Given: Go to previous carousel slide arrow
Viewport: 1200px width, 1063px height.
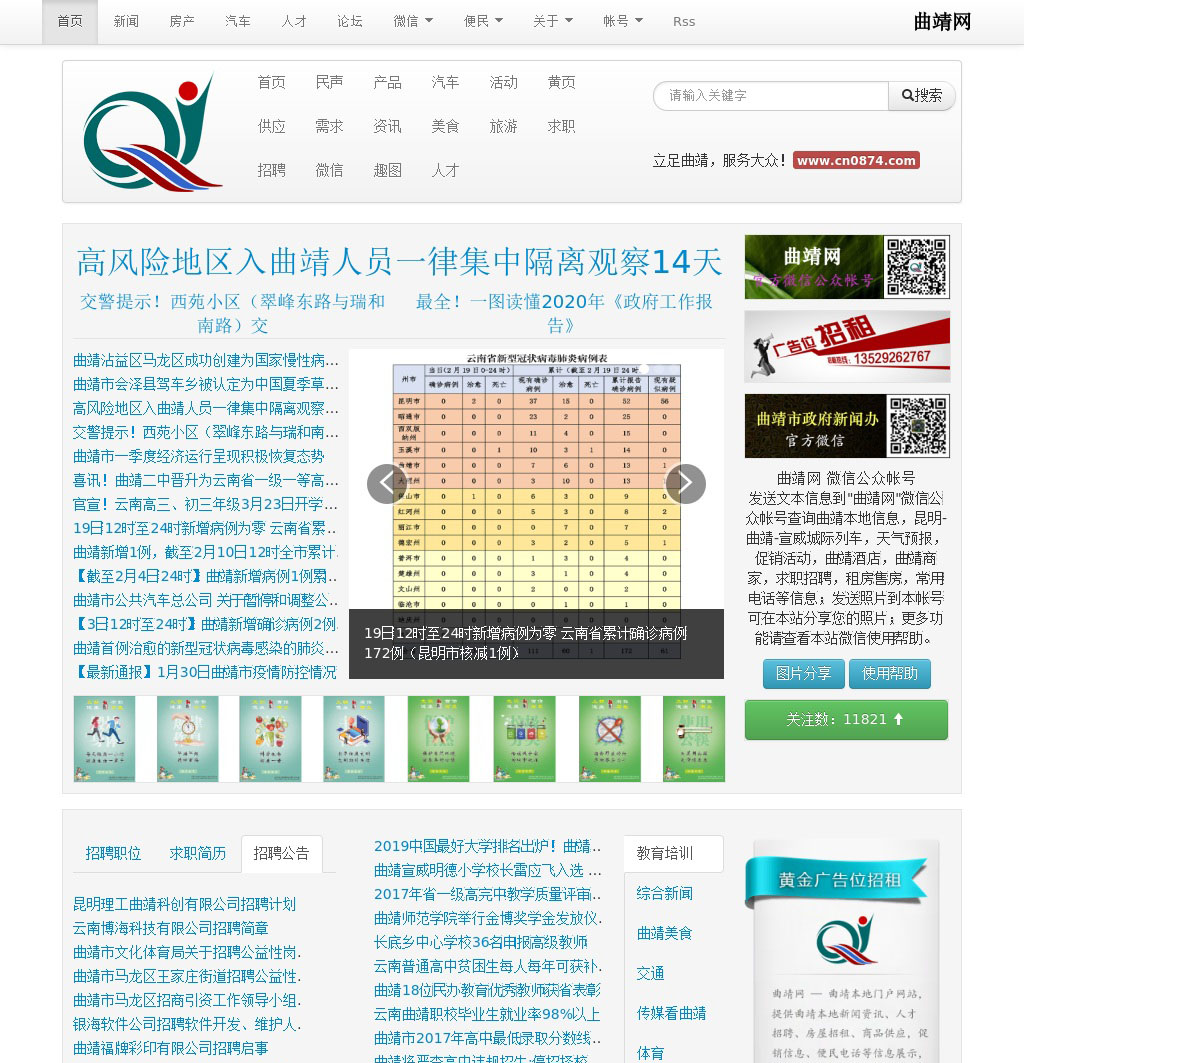Looking at the screenshot, I should 386,484.
